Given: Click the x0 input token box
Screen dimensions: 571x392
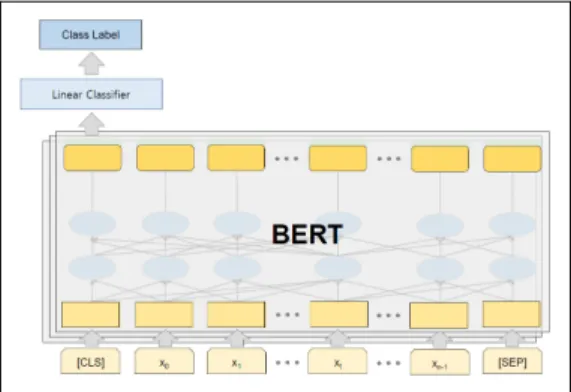Looking at the screenshot, I should 164,361.
